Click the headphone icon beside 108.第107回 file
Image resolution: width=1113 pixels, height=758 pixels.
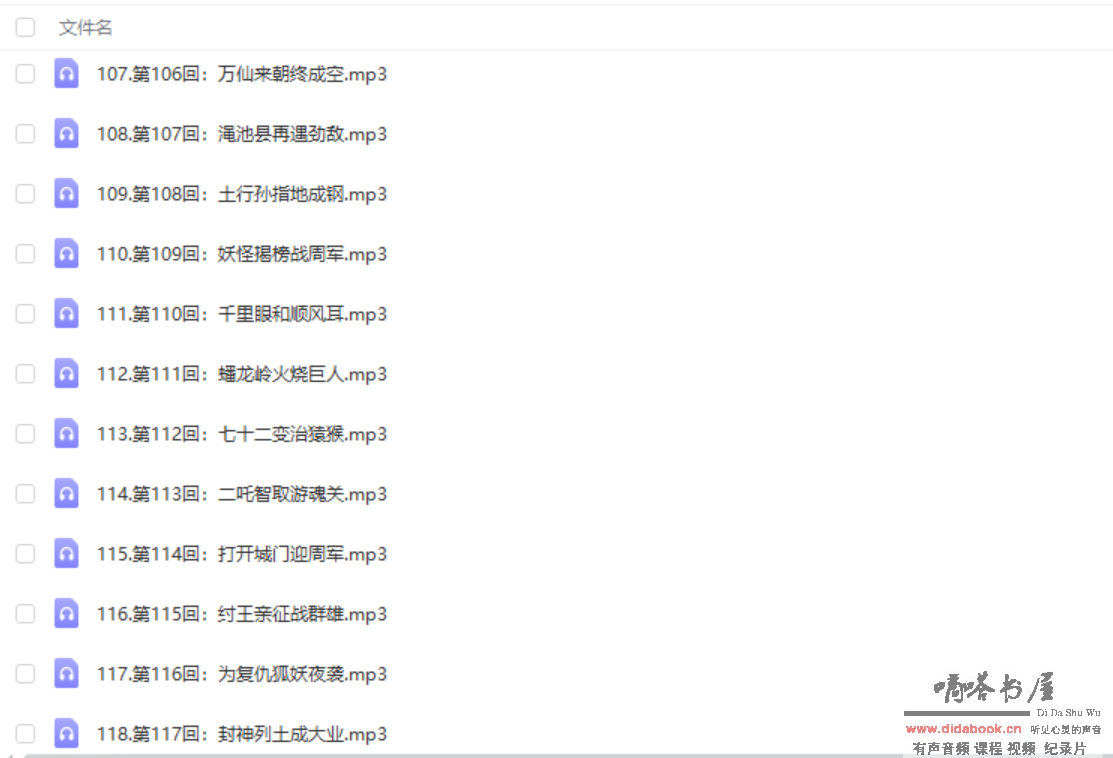coord(66,134)
